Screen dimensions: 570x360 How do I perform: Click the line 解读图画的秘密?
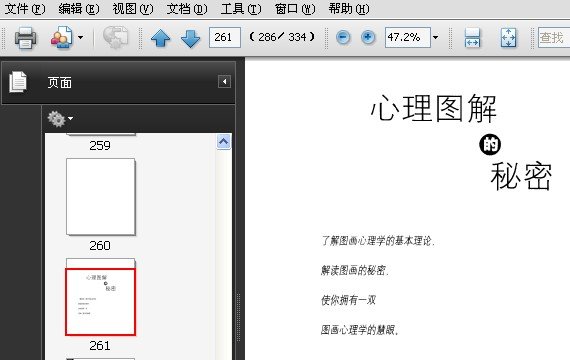coord(355,270)
